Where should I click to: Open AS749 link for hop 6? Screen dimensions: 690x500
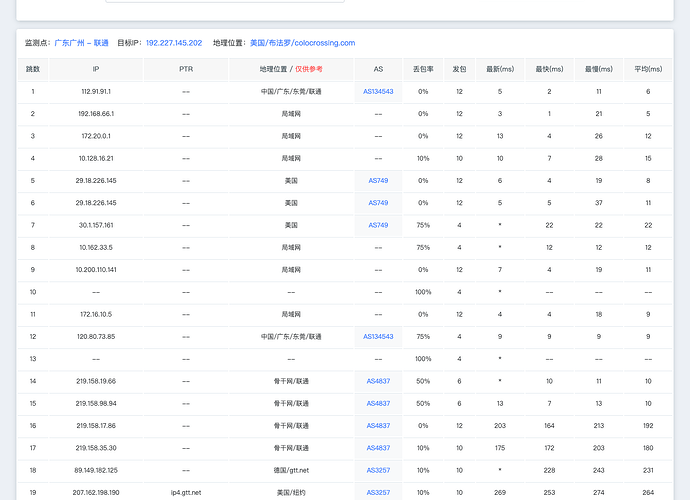[378, 203]
